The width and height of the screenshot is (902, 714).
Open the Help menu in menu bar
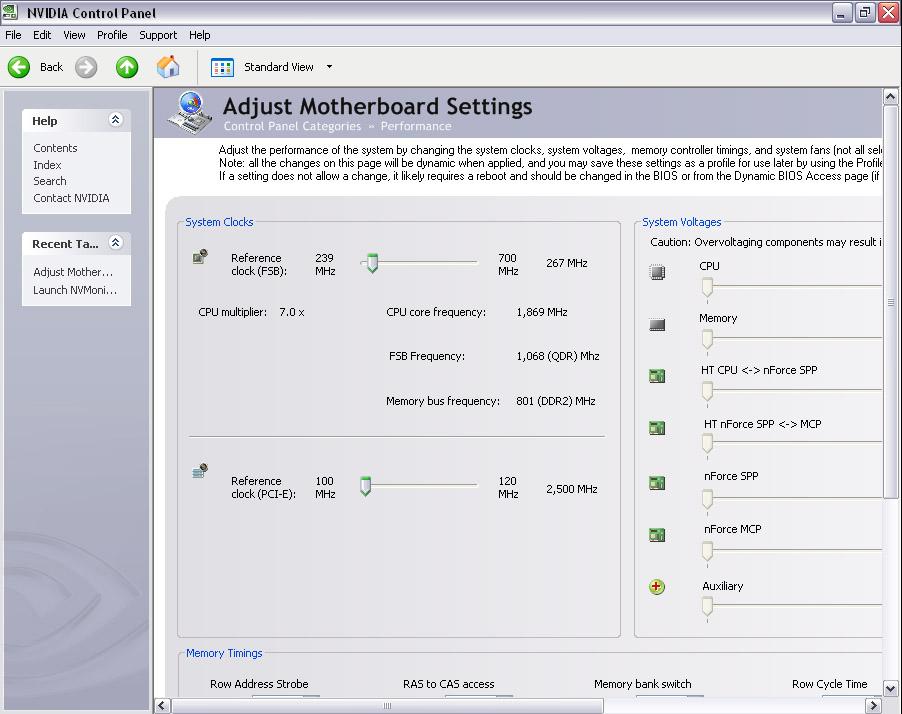tap(200, 35)
